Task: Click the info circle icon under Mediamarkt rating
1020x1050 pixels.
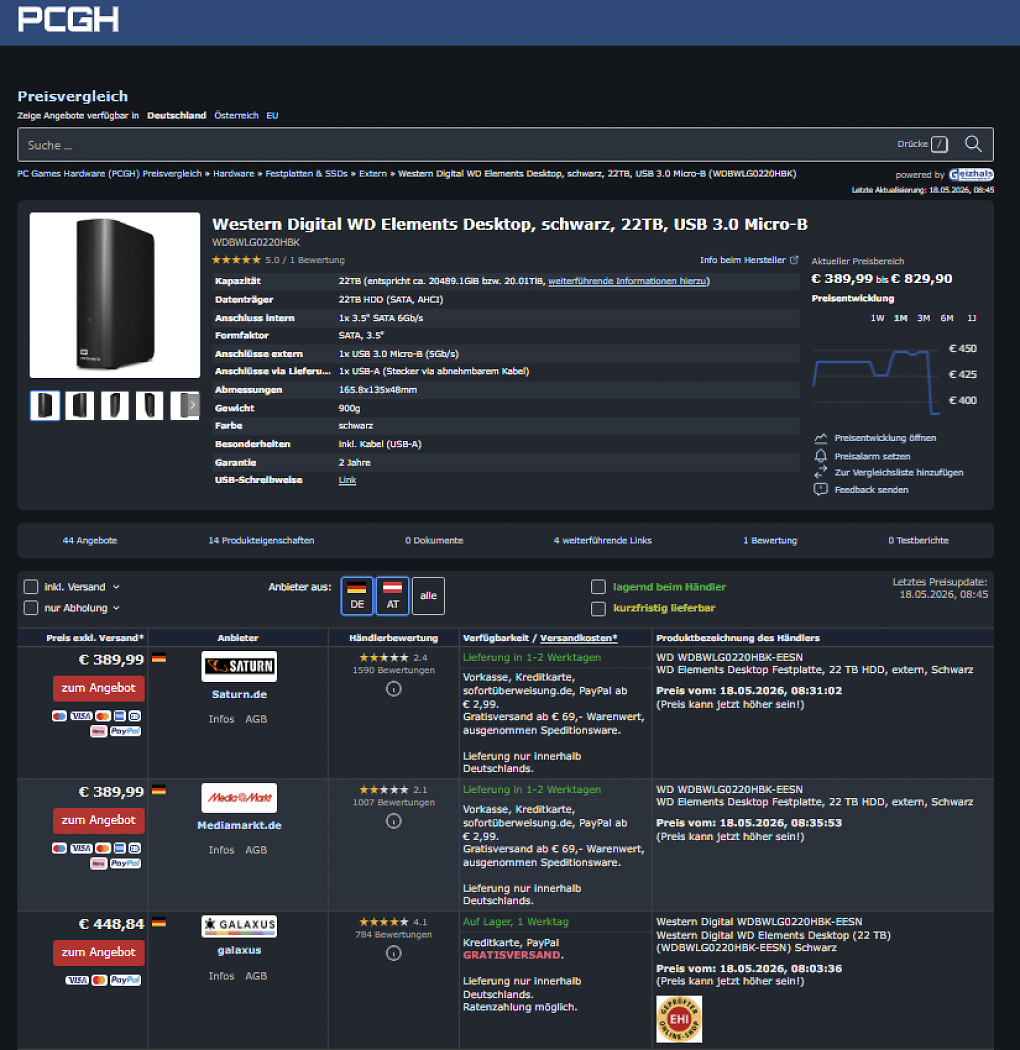Action: (394, 821)
